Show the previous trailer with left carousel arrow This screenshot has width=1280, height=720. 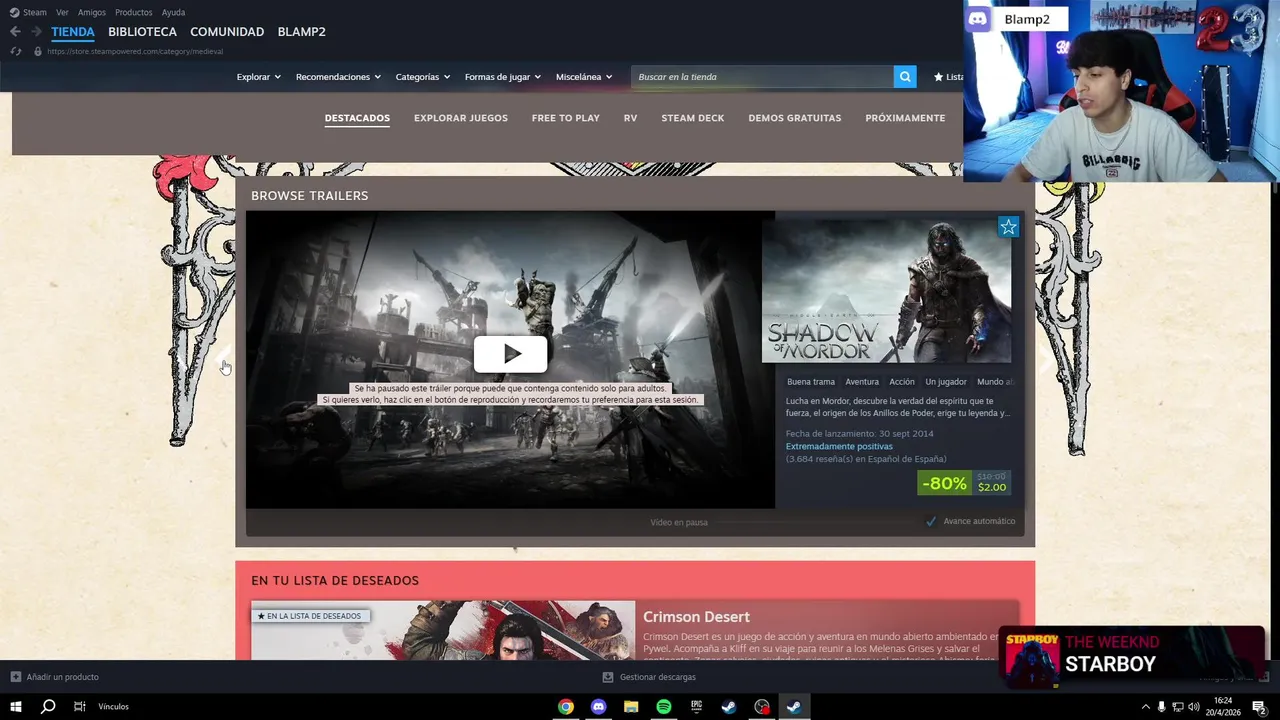[x=223, y=361]
